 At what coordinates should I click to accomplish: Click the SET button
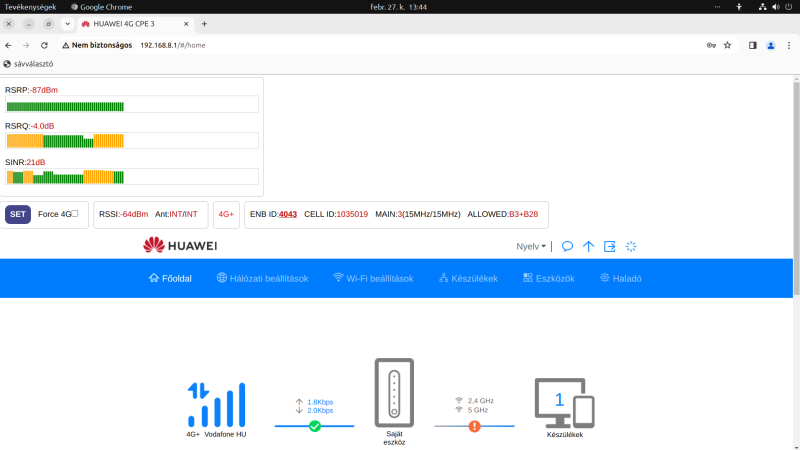pyautogui.click(x=18, y=214)
